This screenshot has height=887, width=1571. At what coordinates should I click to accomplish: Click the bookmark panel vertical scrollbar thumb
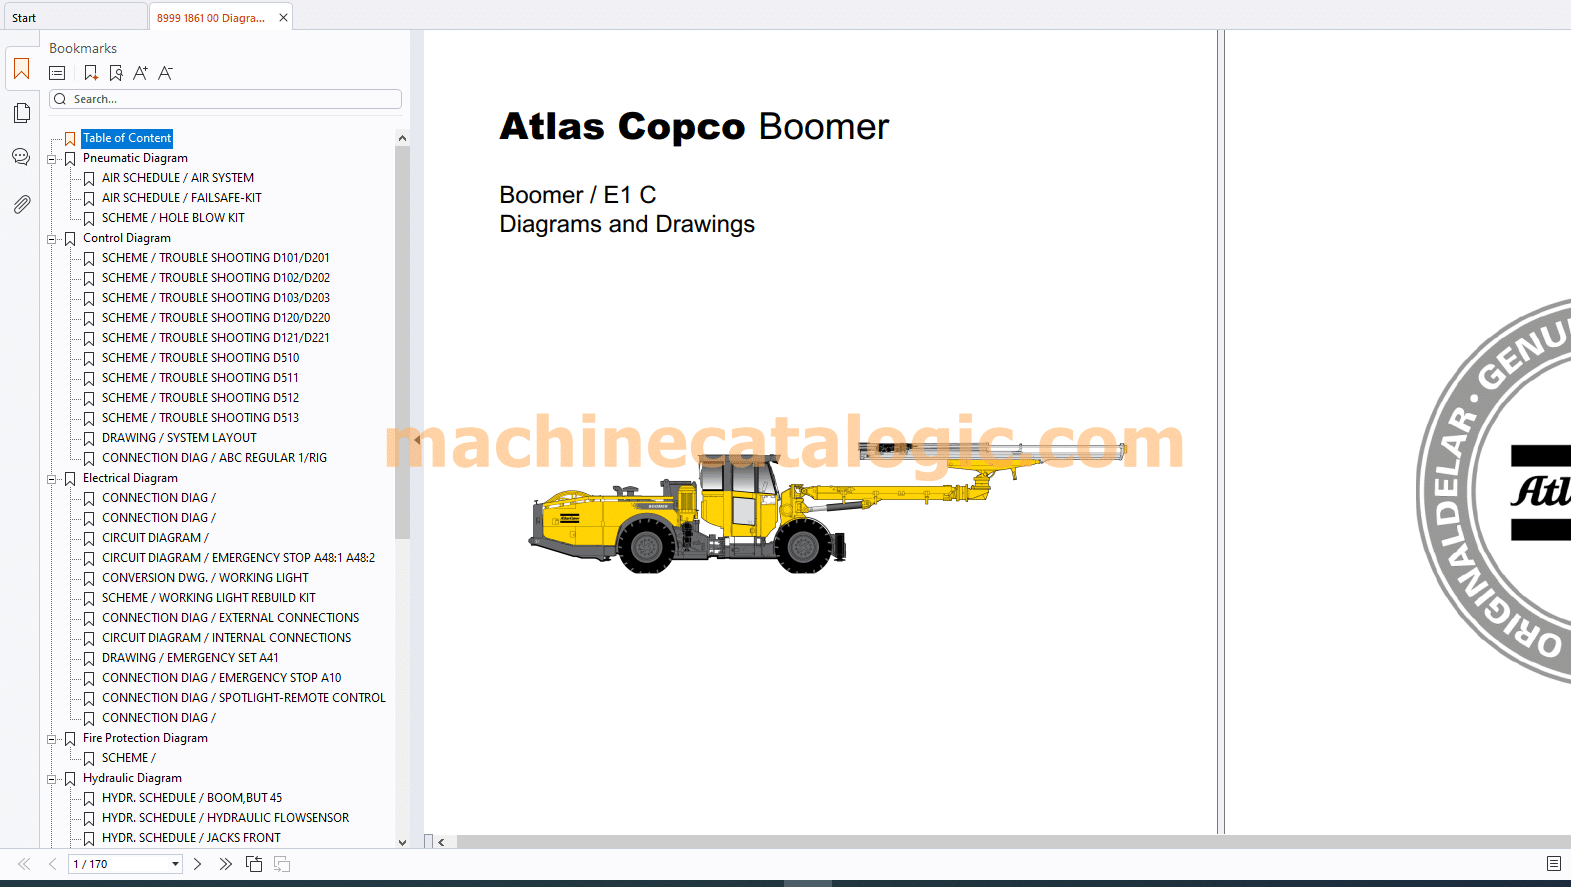click(x=402, y=342)
